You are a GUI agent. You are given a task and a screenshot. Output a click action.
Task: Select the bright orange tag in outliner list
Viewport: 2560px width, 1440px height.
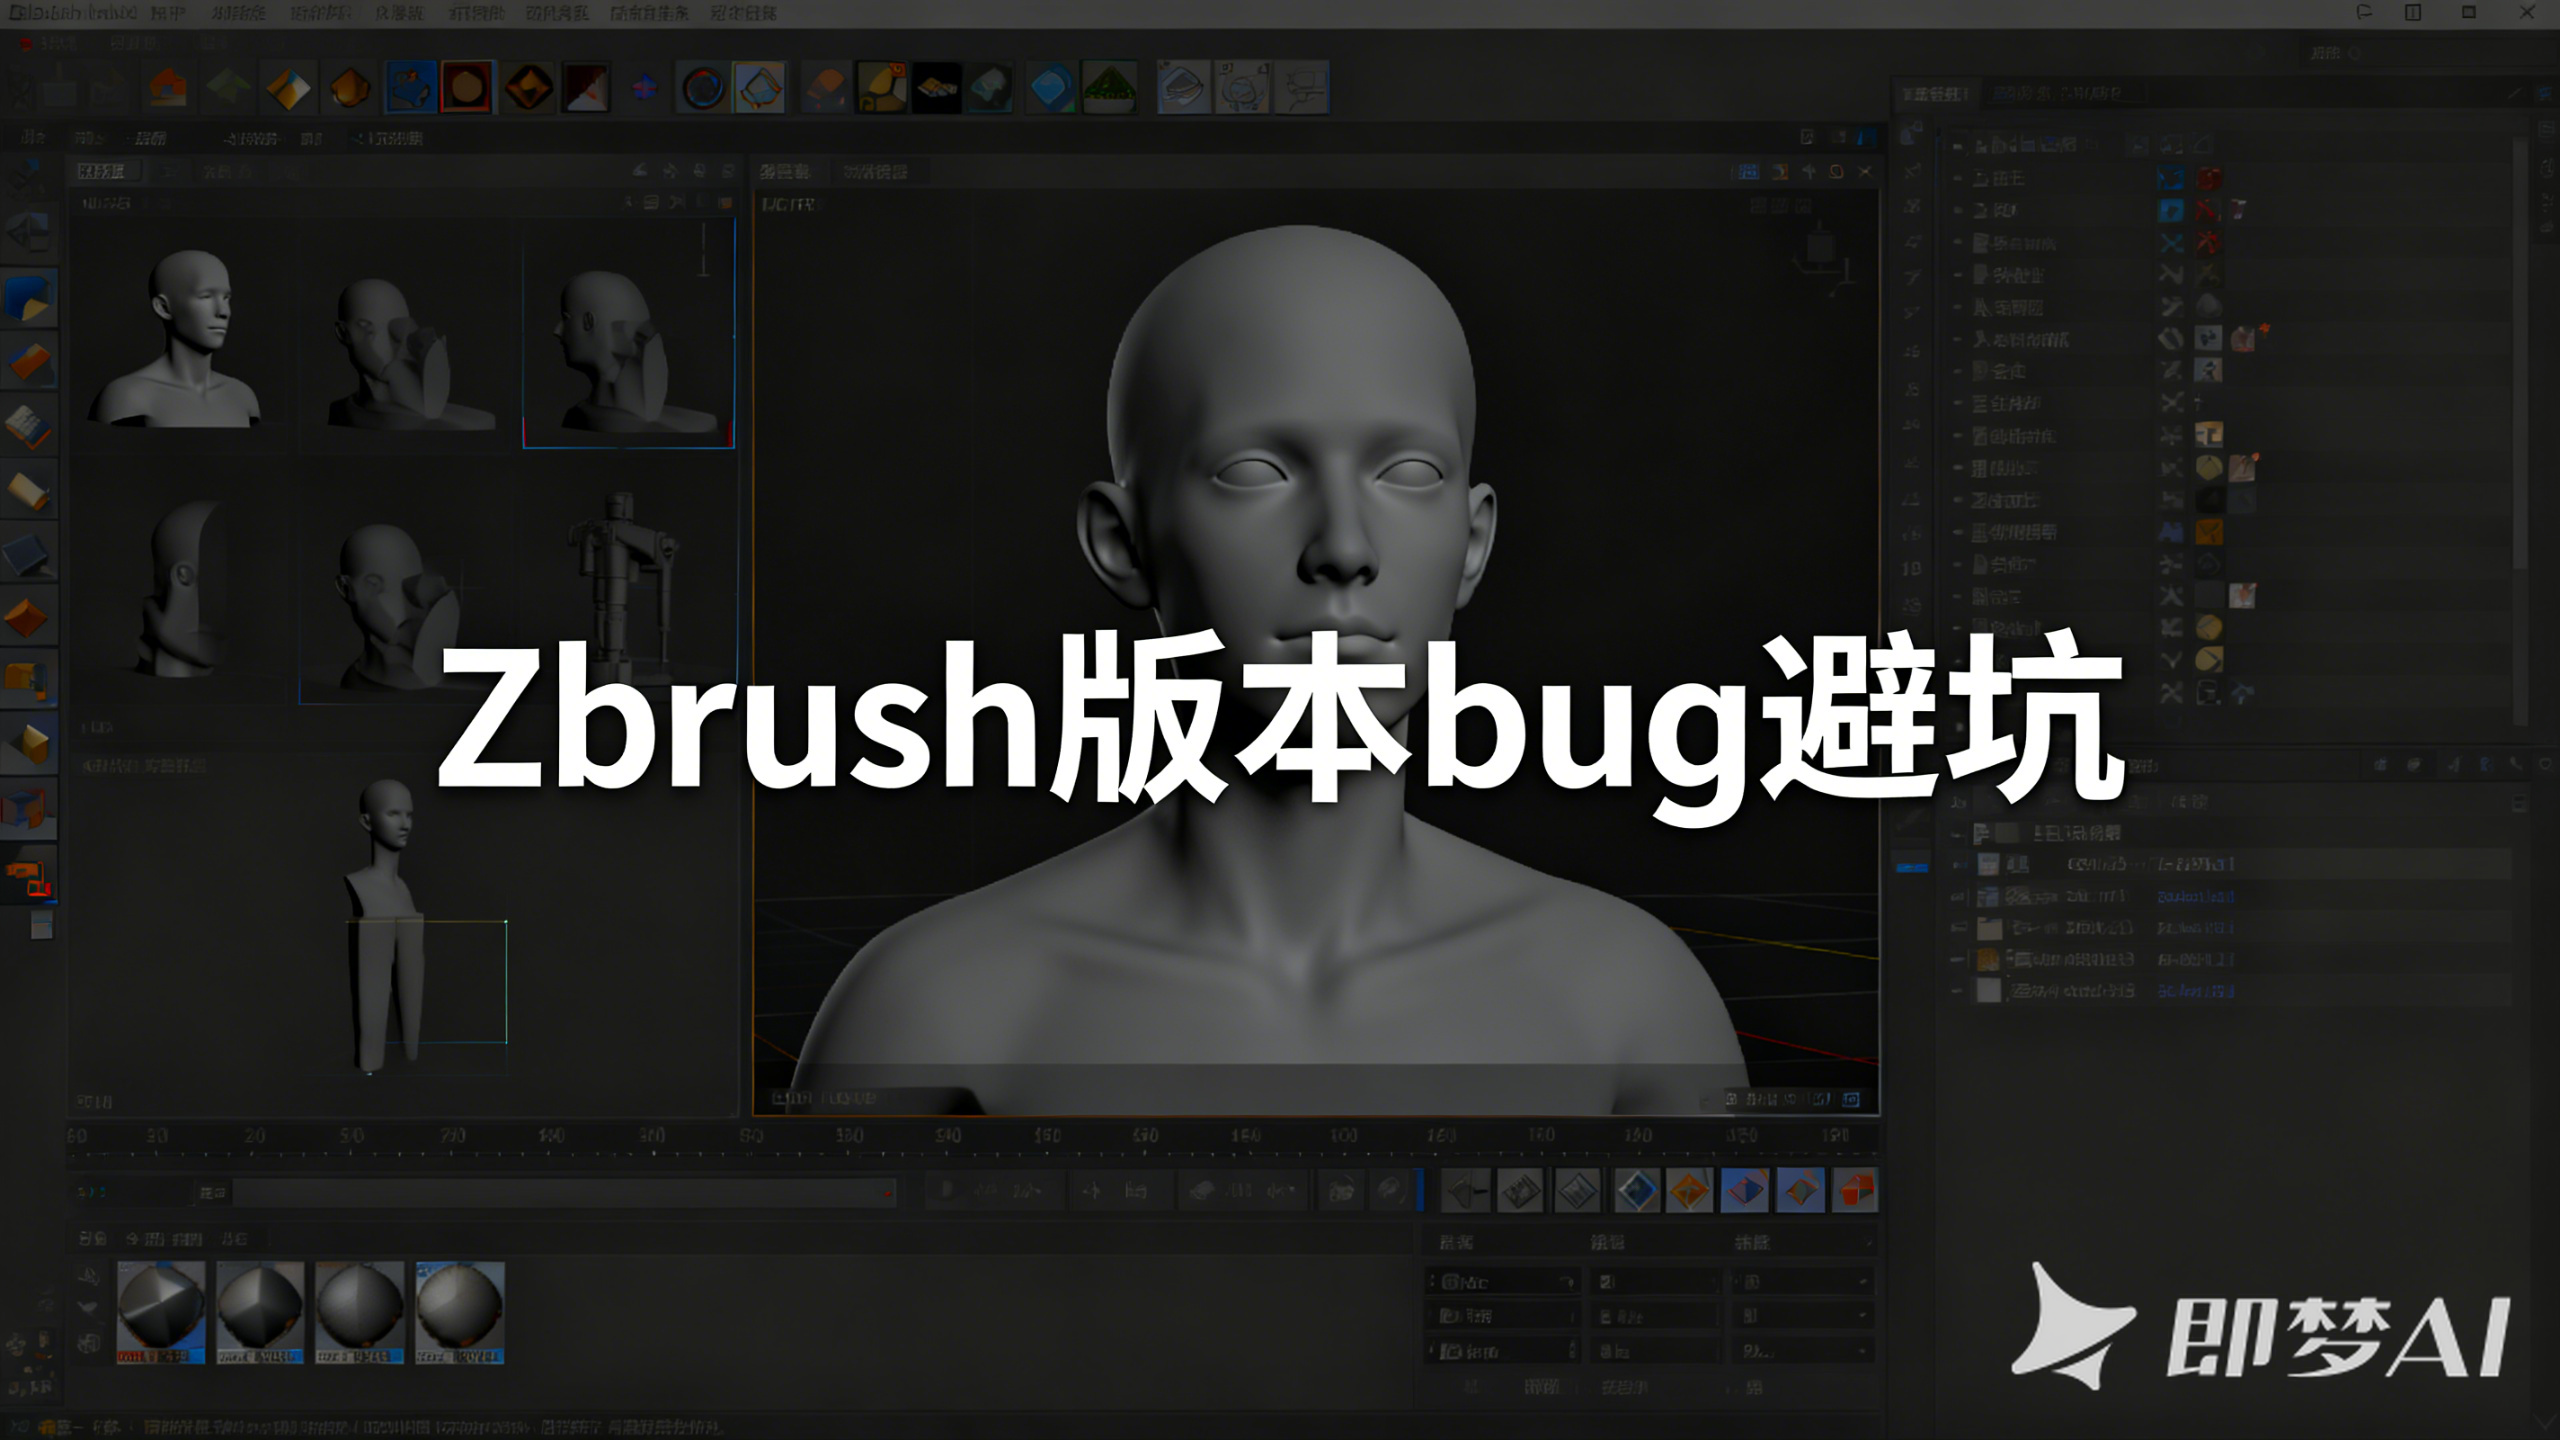[x=2209, y=532]
